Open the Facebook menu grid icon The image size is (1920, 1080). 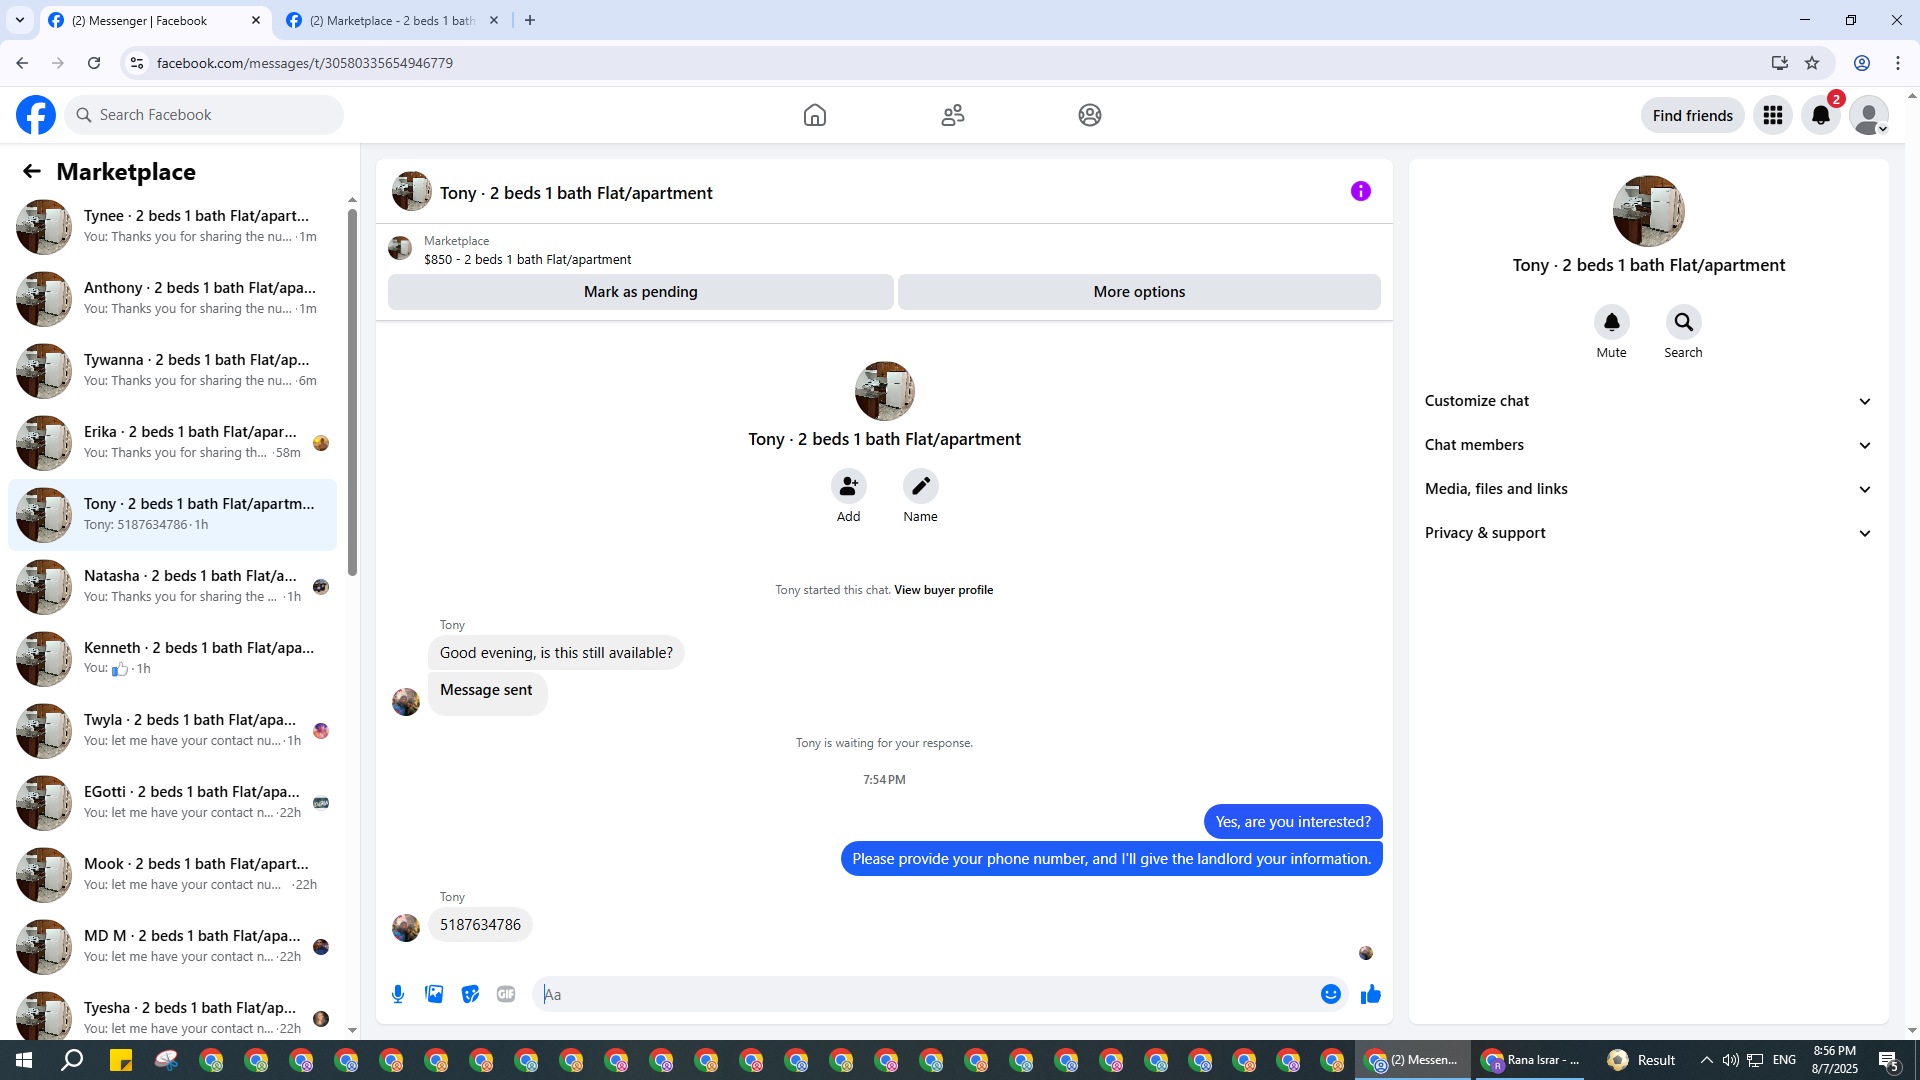coord(1773,115)
